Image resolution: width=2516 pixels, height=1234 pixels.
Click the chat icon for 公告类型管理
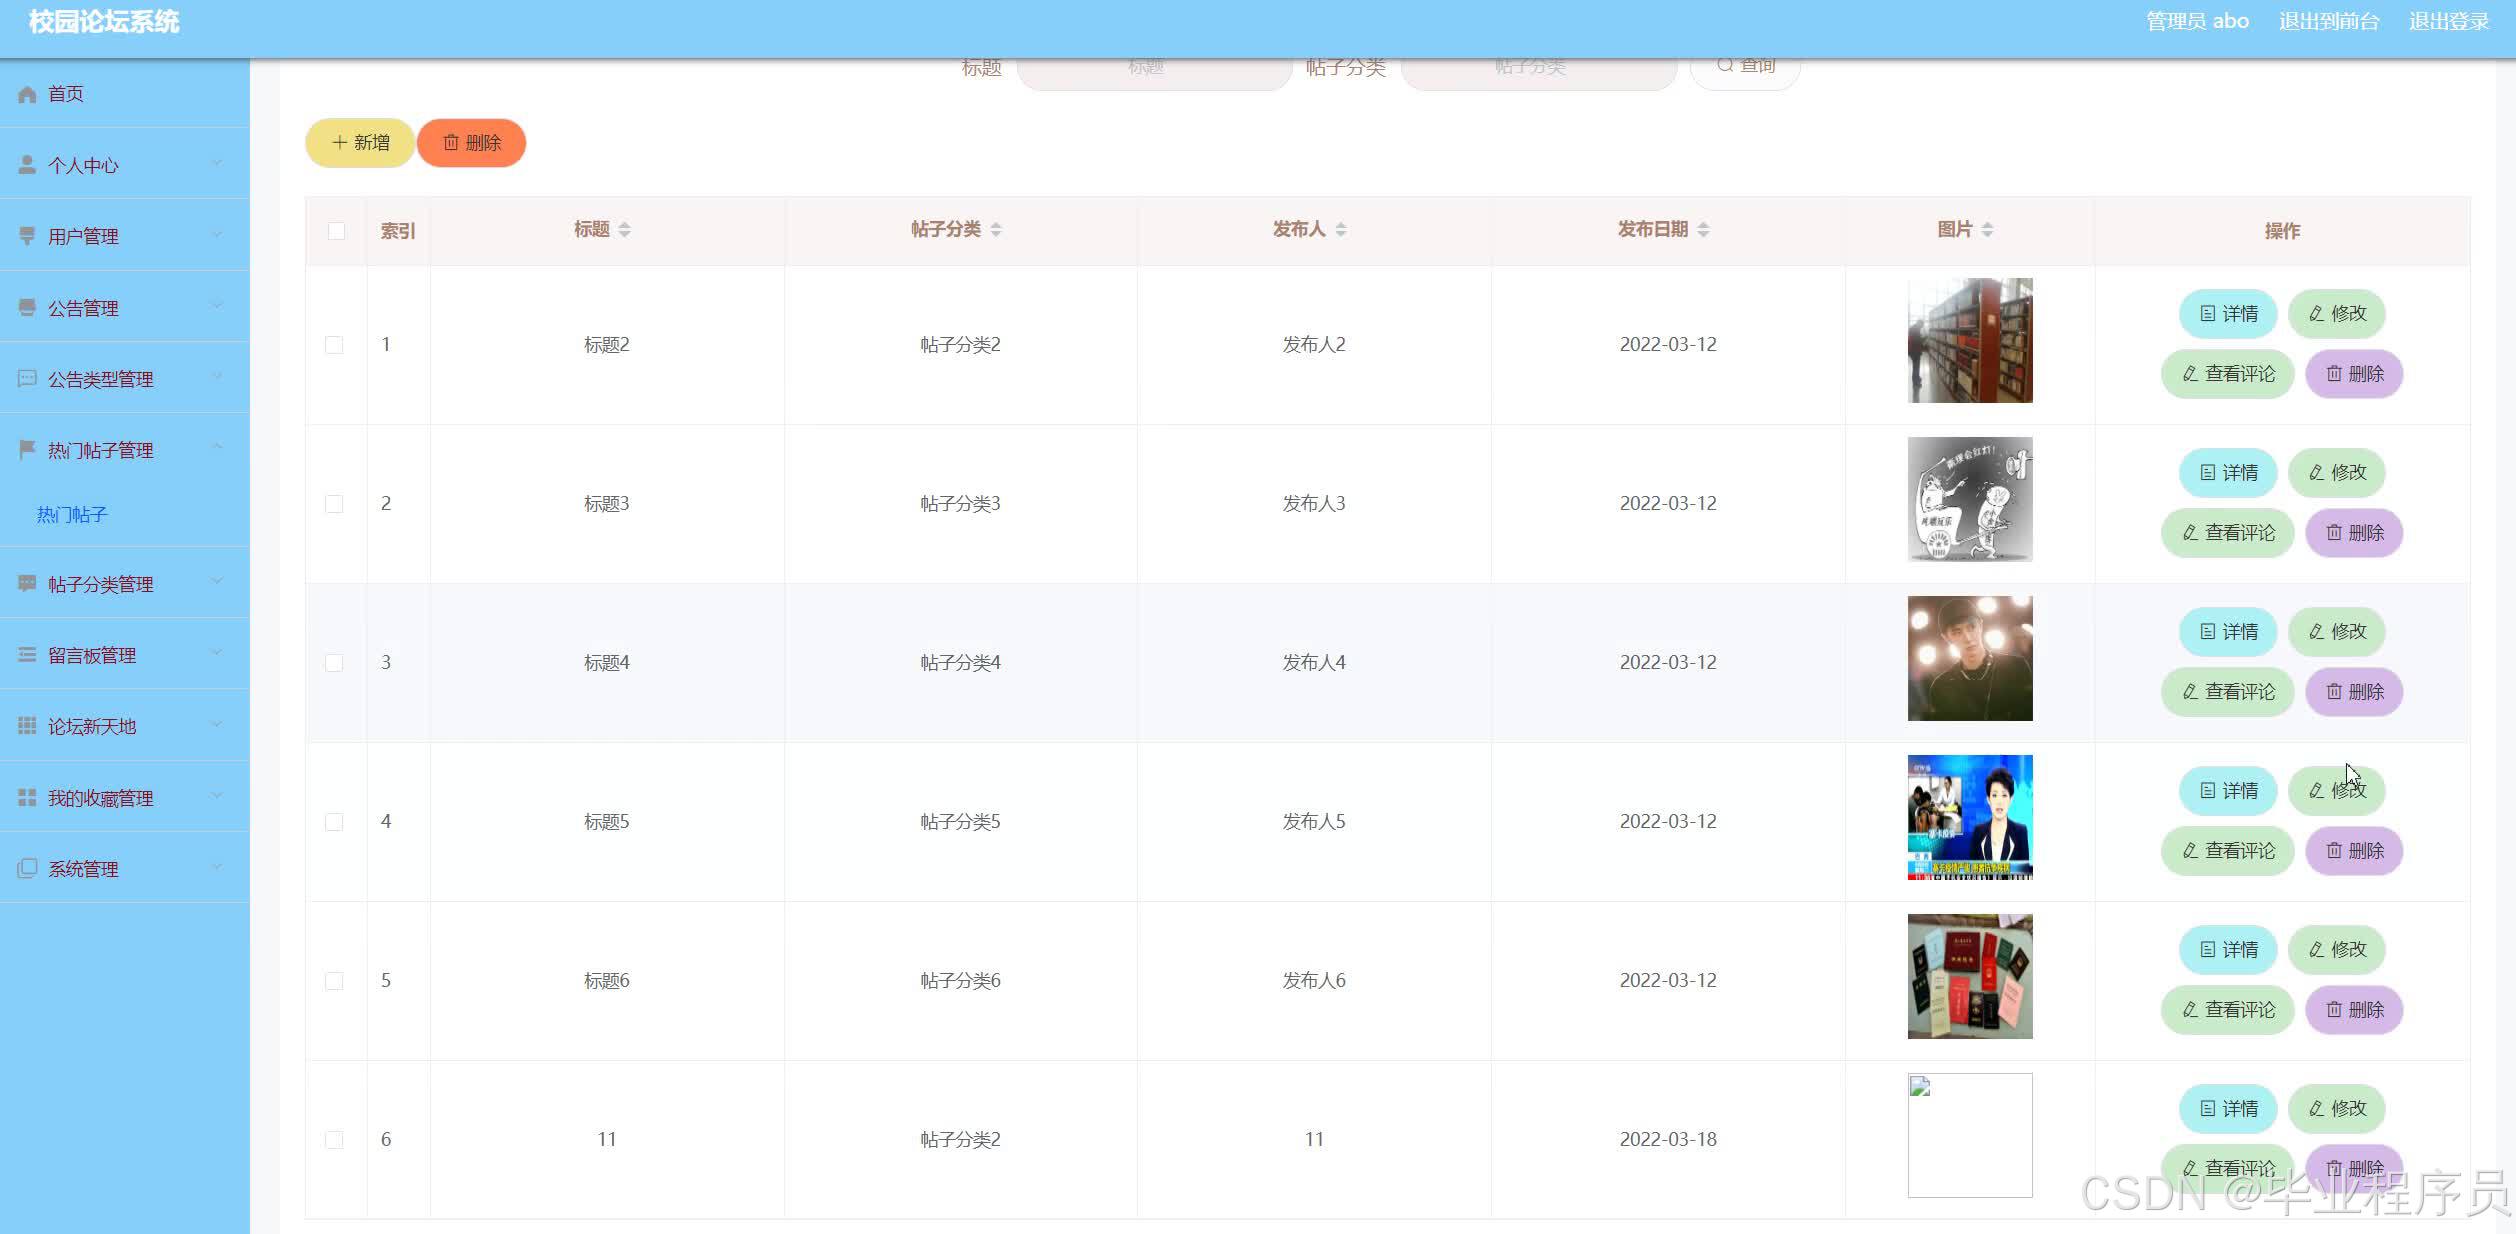pyautogui.click(x=27, y=379)
